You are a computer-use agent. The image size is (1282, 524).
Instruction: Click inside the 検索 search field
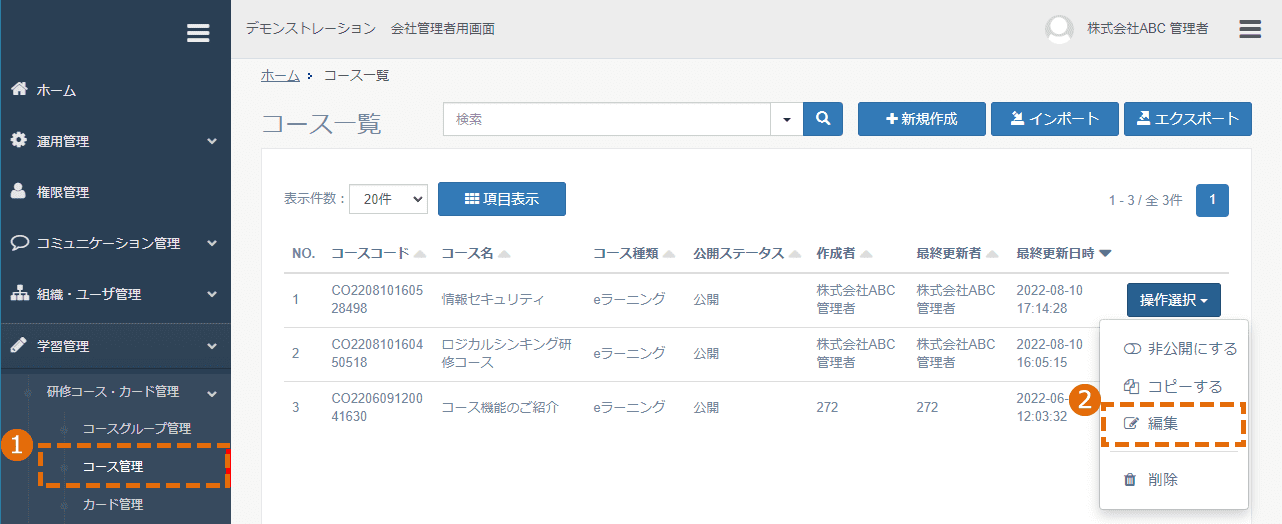[607, 119]
